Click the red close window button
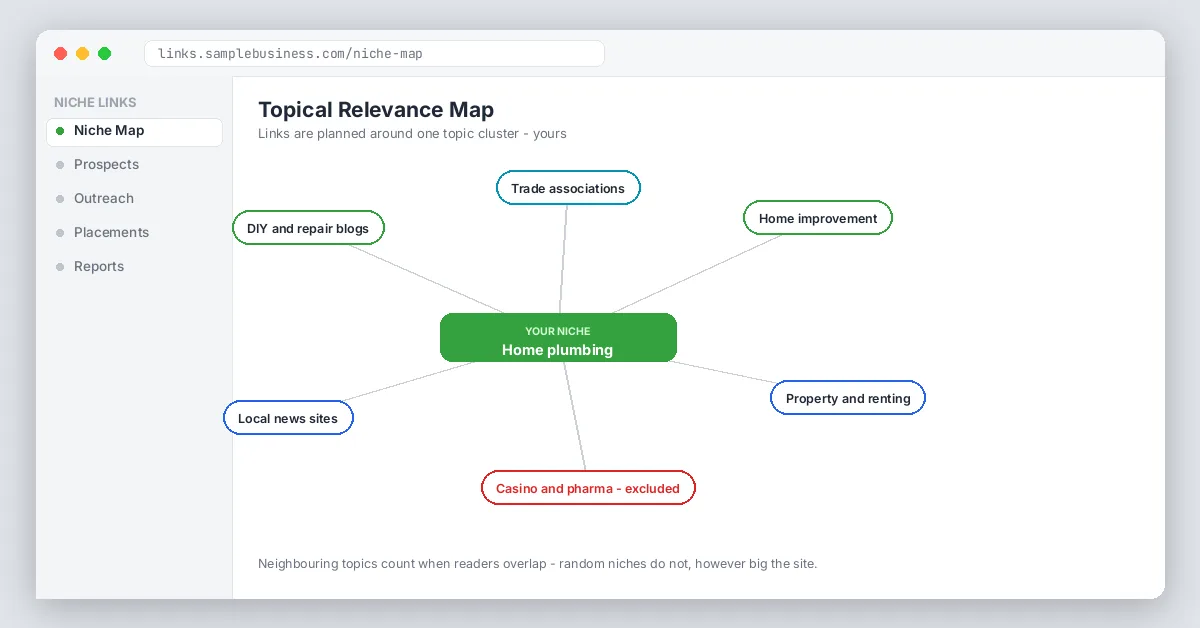1200x628 pixels. [x=61, y=54]
